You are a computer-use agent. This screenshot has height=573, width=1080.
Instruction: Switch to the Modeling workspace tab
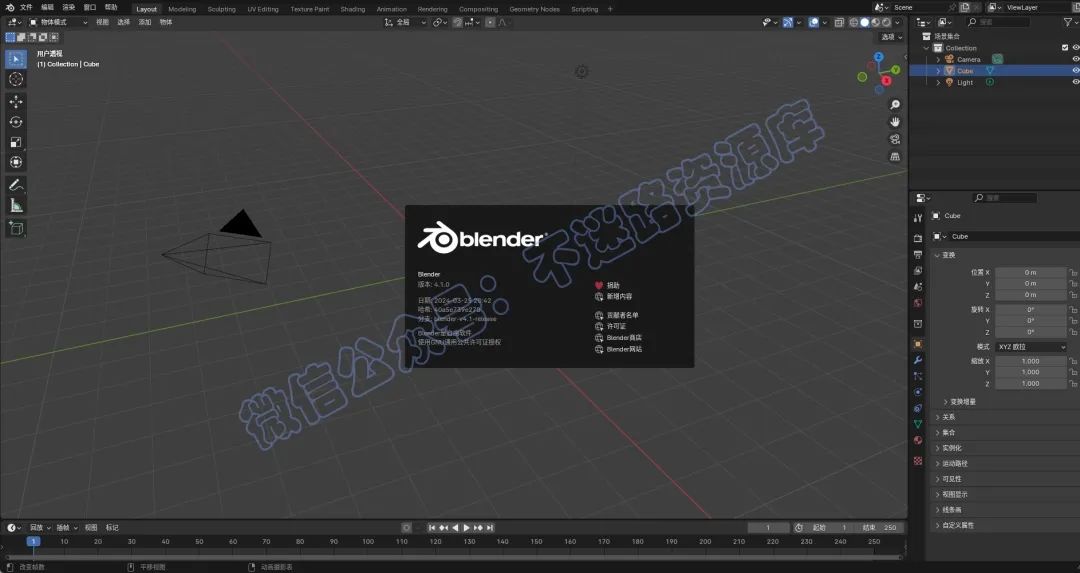(x=182, y=9)
